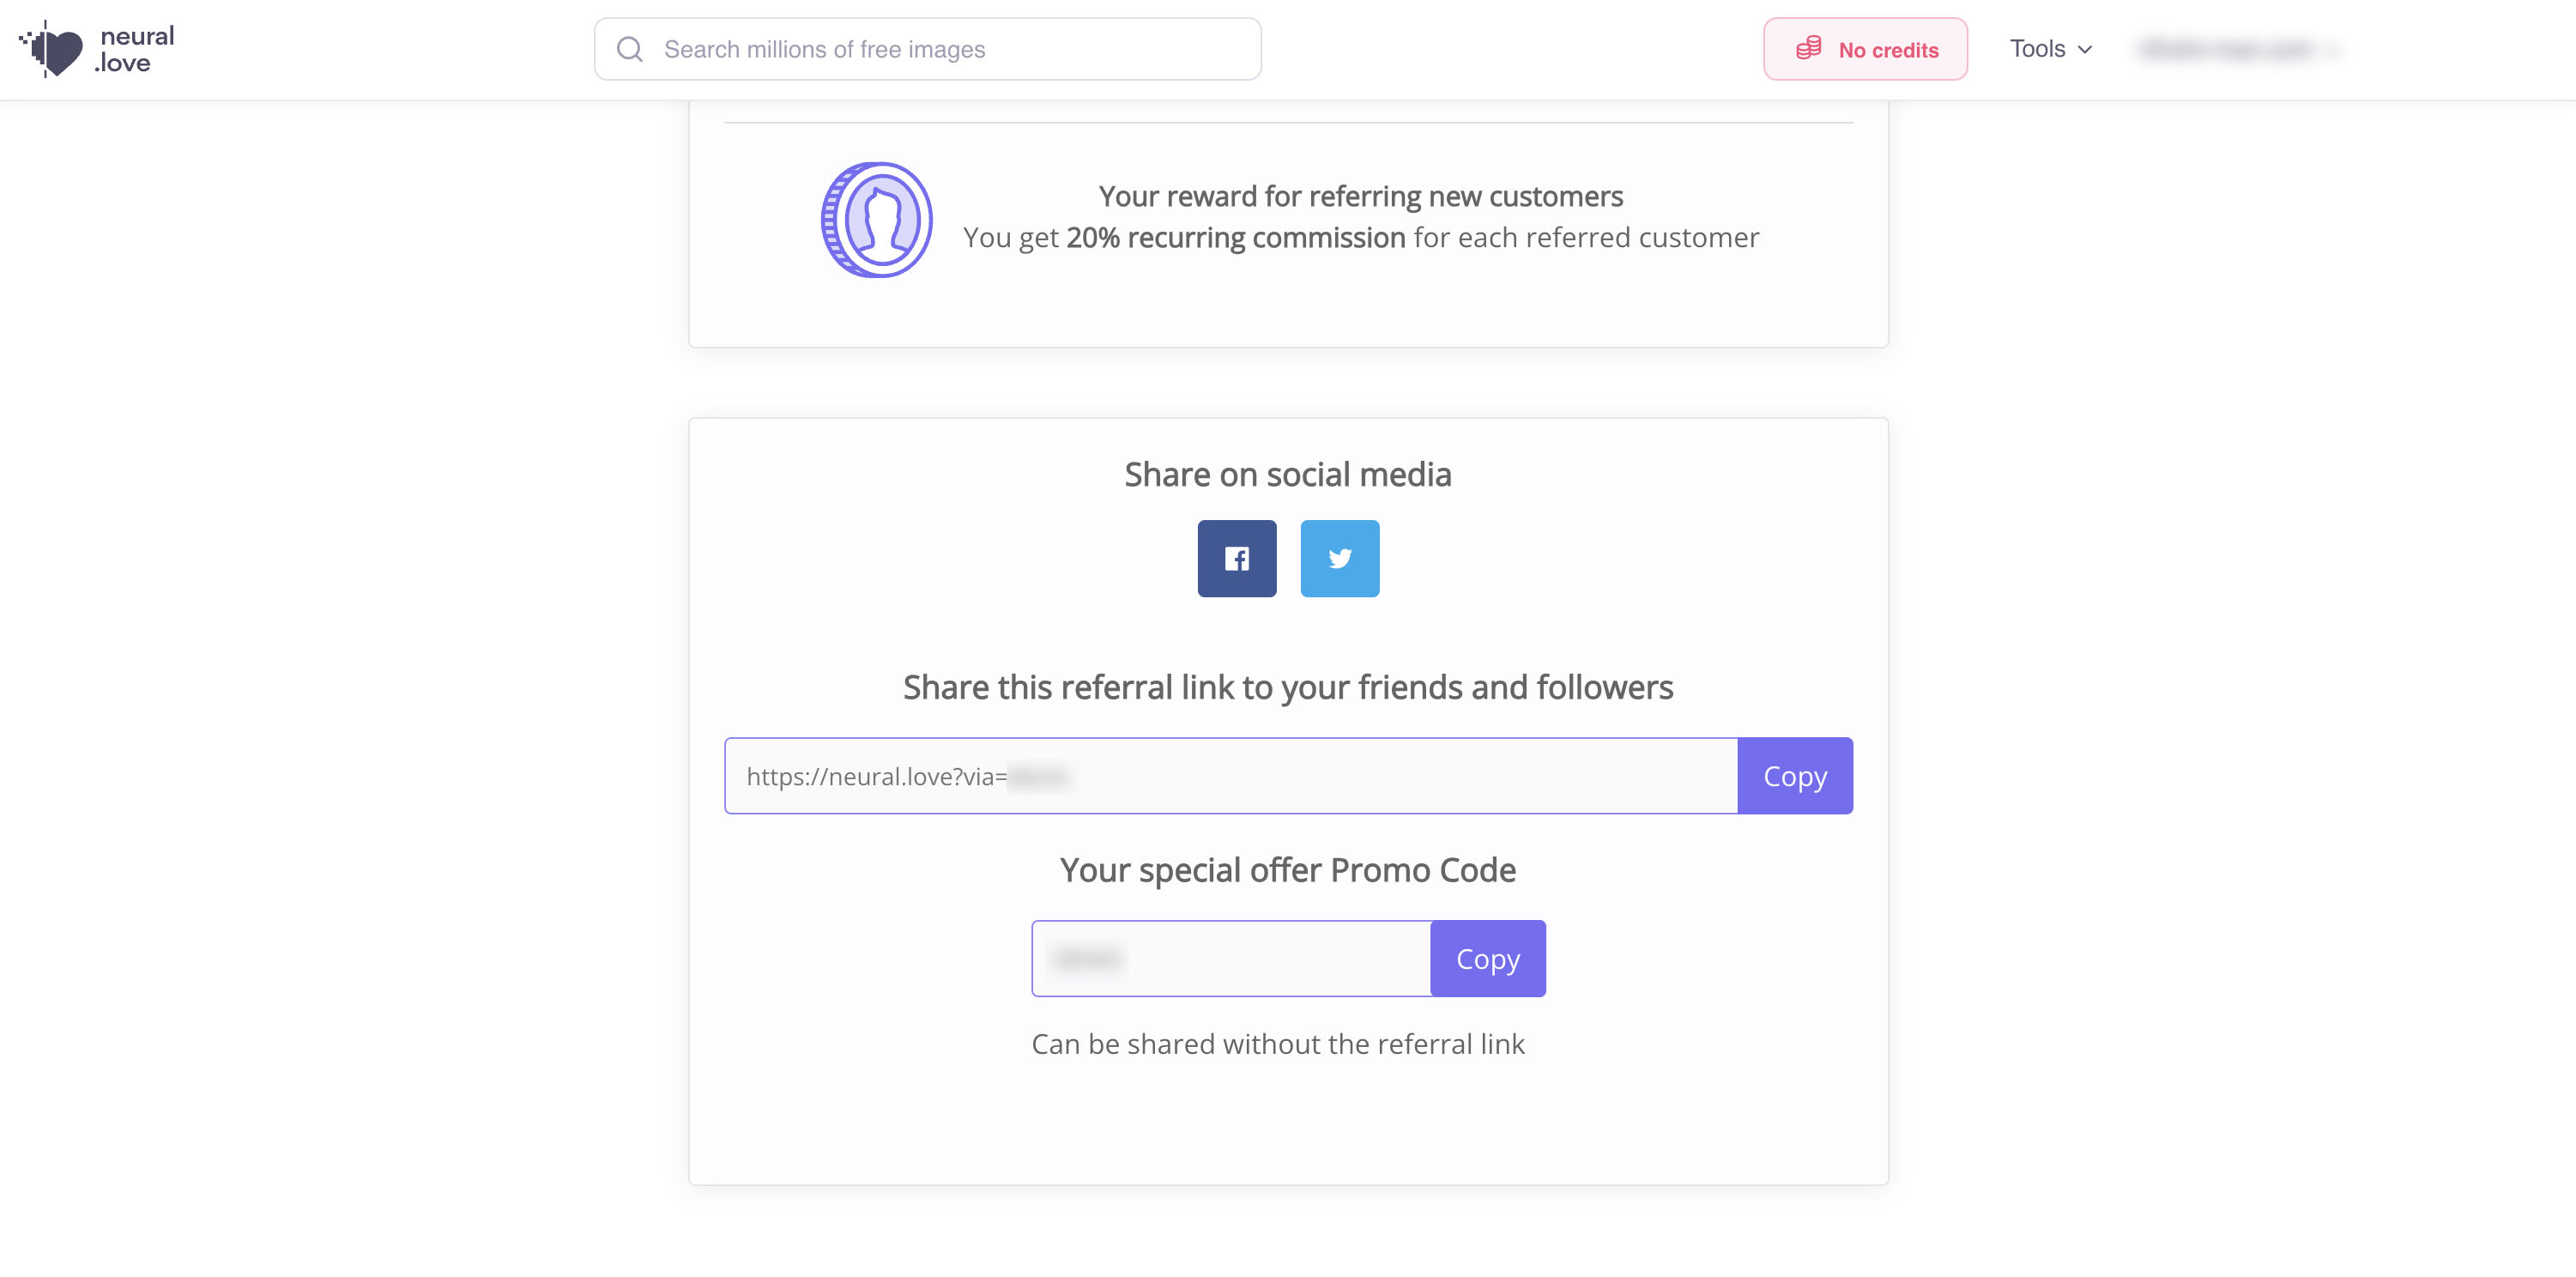Click the referral reward coin illustration
Viewport: 2576px width, 1277px height.
(876, 220)
